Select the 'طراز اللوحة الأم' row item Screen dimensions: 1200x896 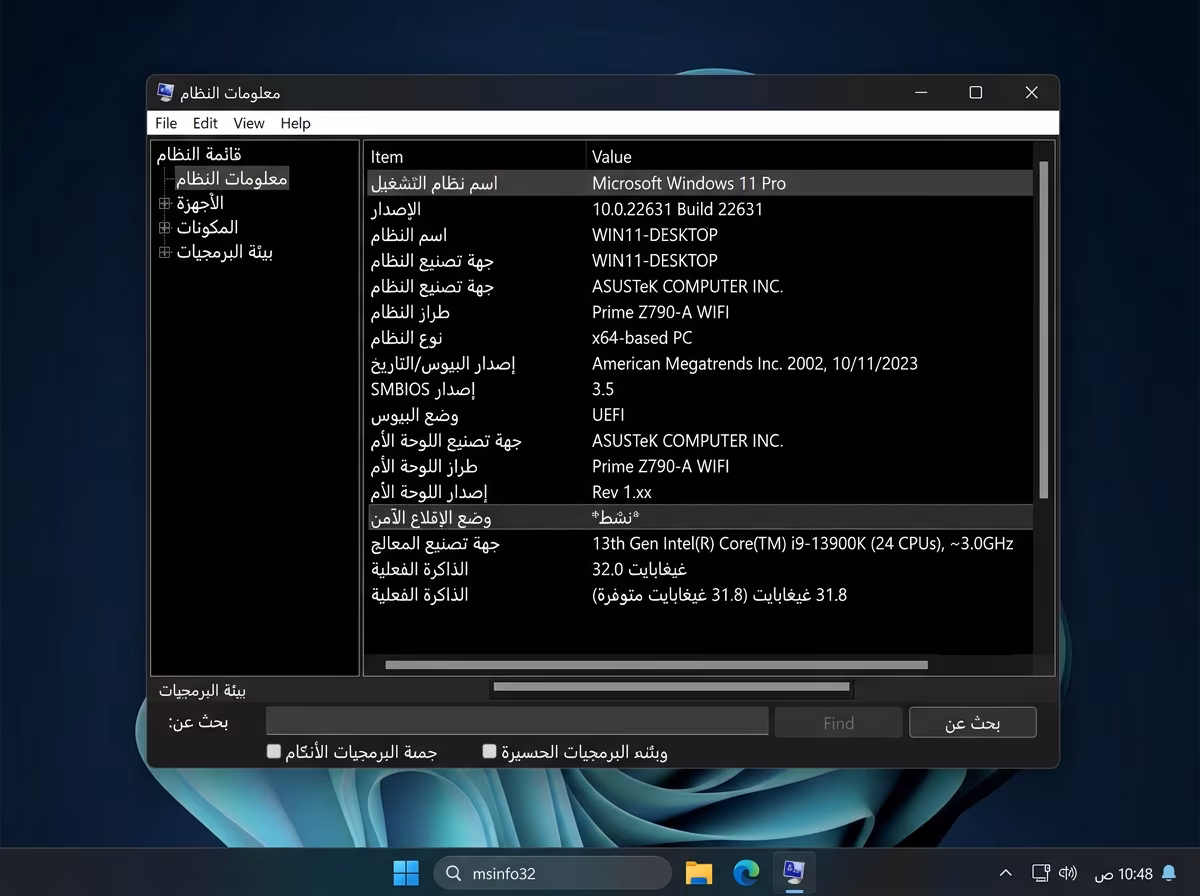click(424, 466)
